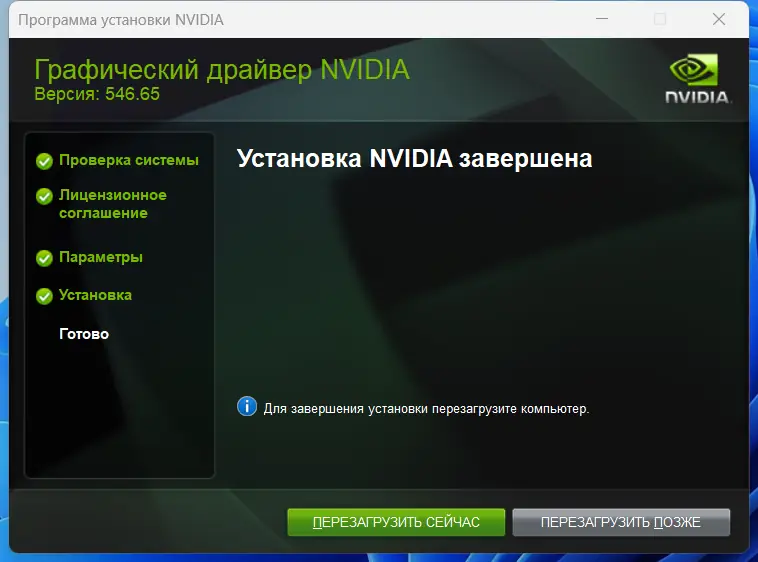
Task: Click Графический драйвер NVIDIA title
Action: click(222, 70)
